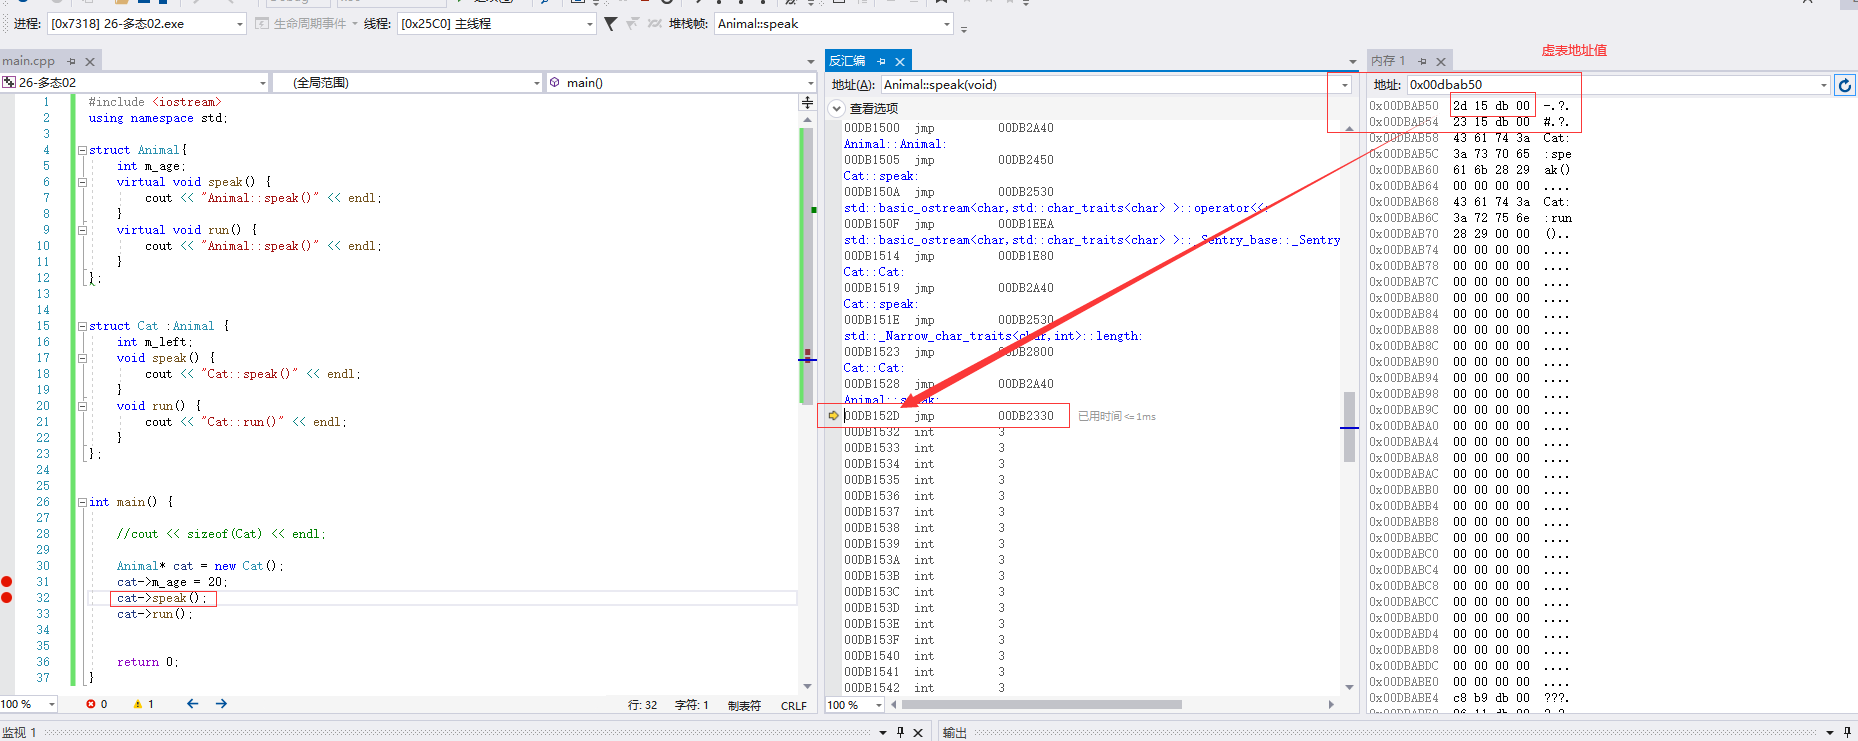Collapse the int main() code block

pyautogui.click(x=82, y=502)
